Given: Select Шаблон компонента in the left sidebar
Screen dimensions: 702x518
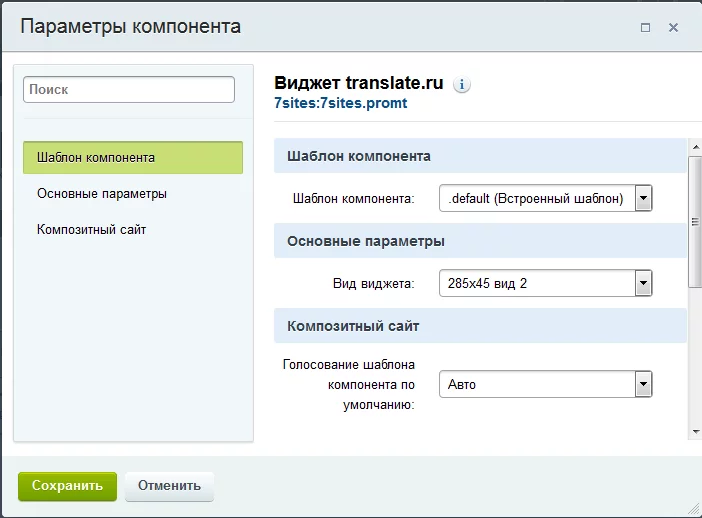Looking at the screenshot, I should 132,158.
